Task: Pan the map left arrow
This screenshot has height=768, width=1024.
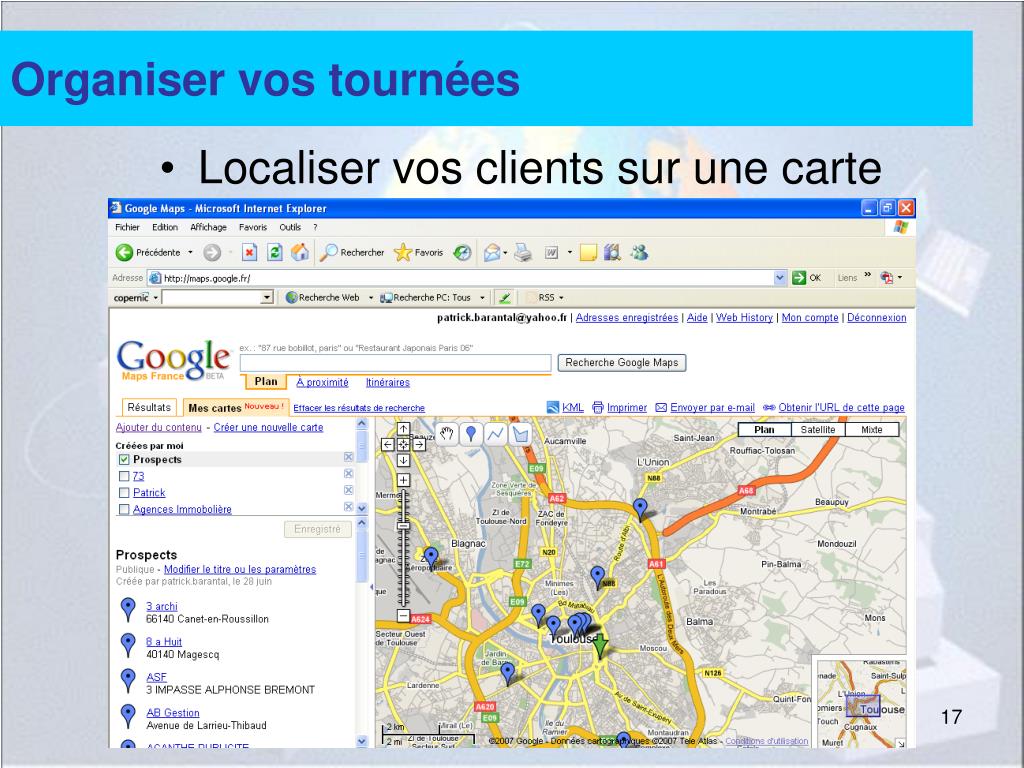Action: pos(388,445)
